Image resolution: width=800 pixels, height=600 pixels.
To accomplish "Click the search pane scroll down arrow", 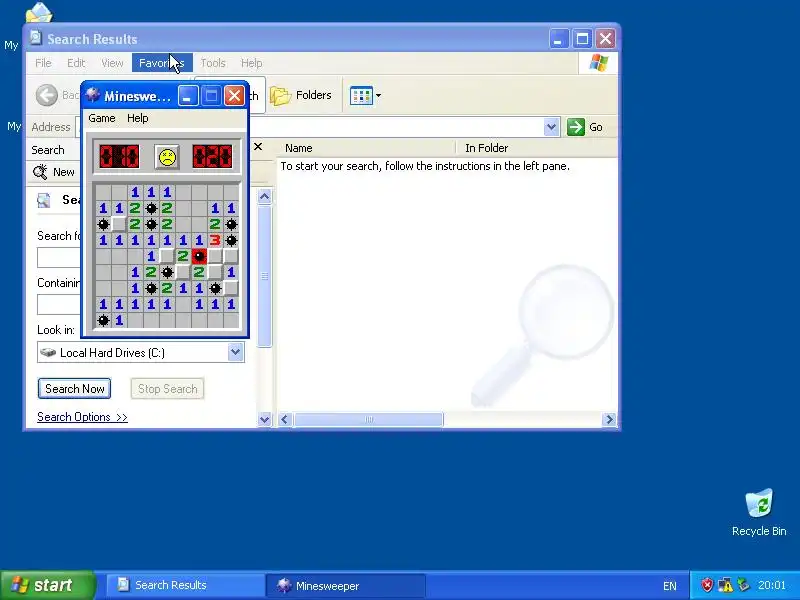I will [264, 420].
